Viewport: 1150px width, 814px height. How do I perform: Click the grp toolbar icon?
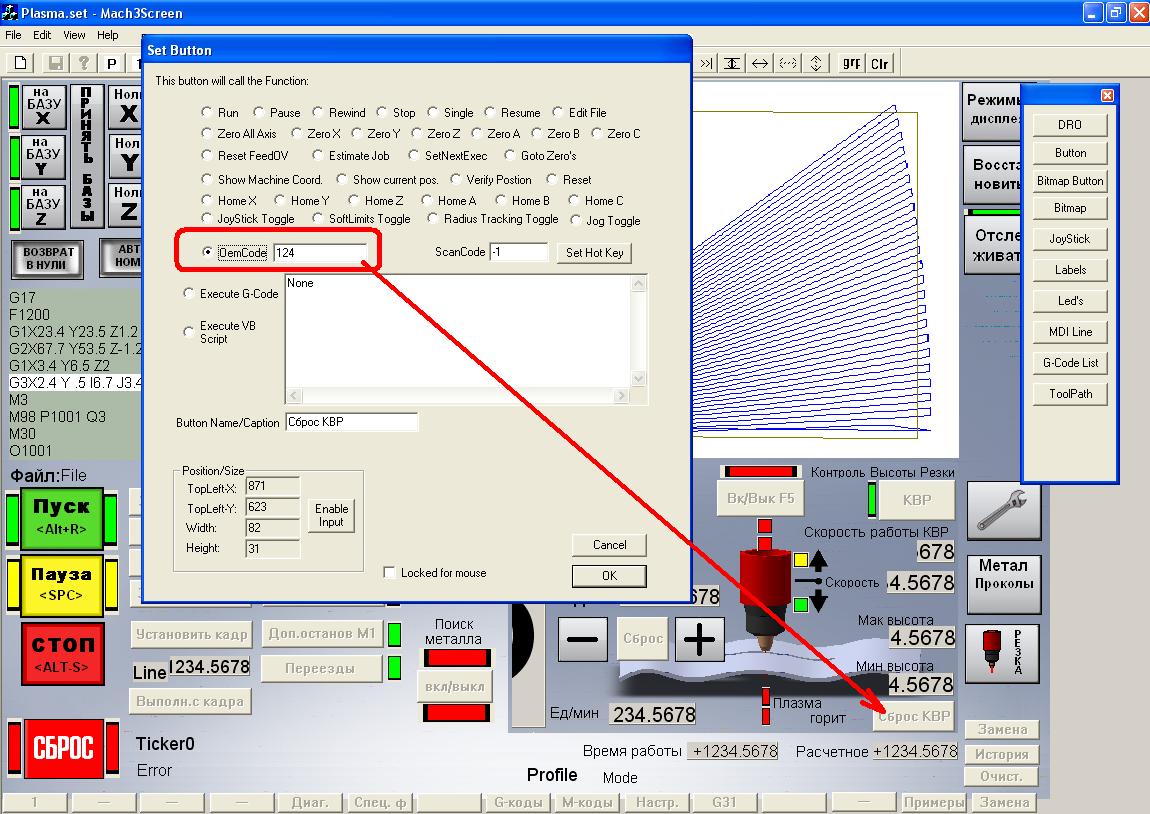point(851,63)
